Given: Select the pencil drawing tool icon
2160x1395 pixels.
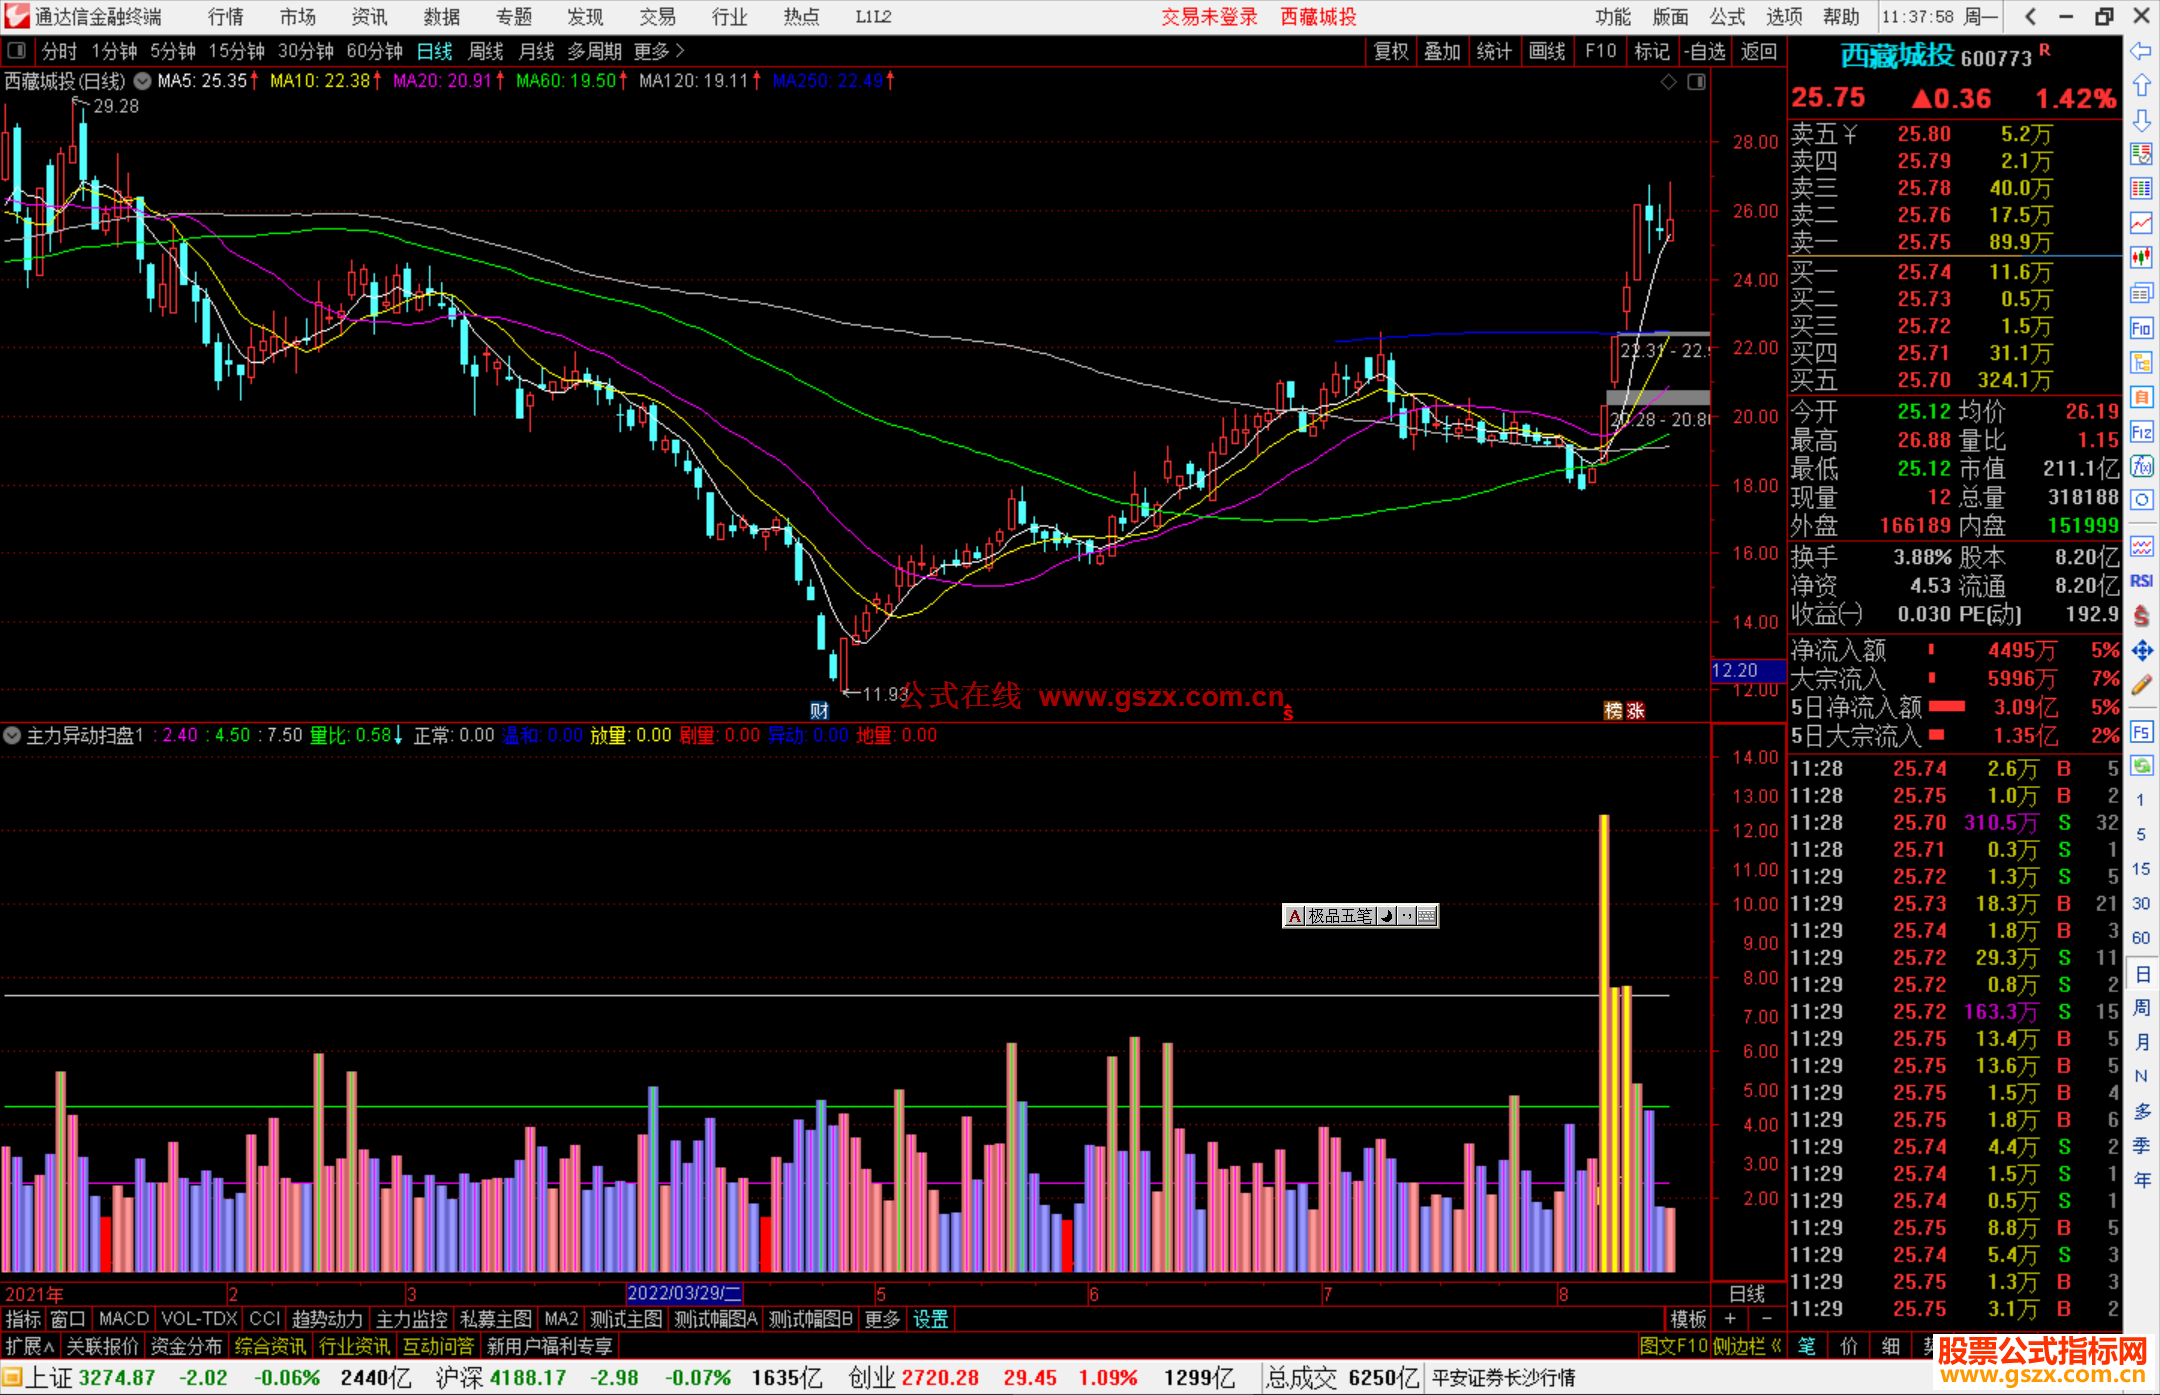Looking at the screenshot, I should (2141, 685).
